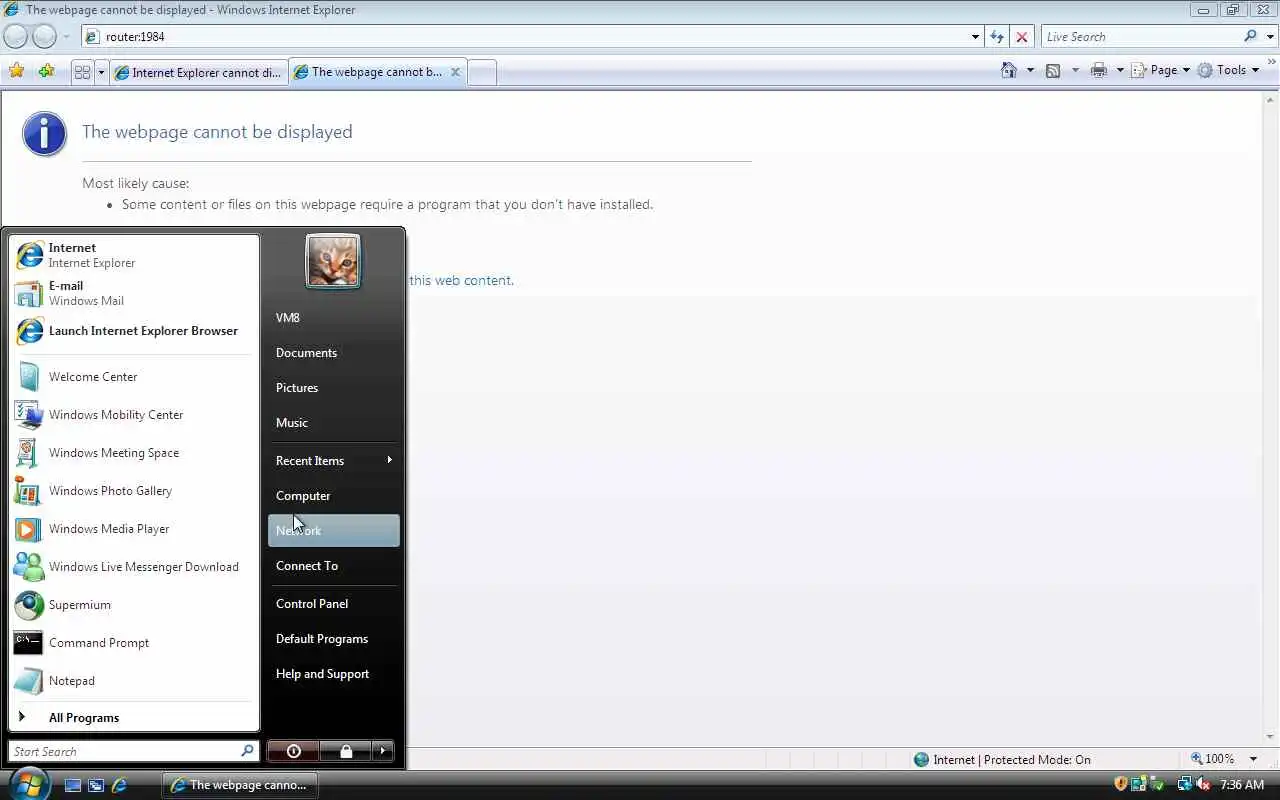
Task: Open the Tools menu
Action: click(x=1228, y=70)
